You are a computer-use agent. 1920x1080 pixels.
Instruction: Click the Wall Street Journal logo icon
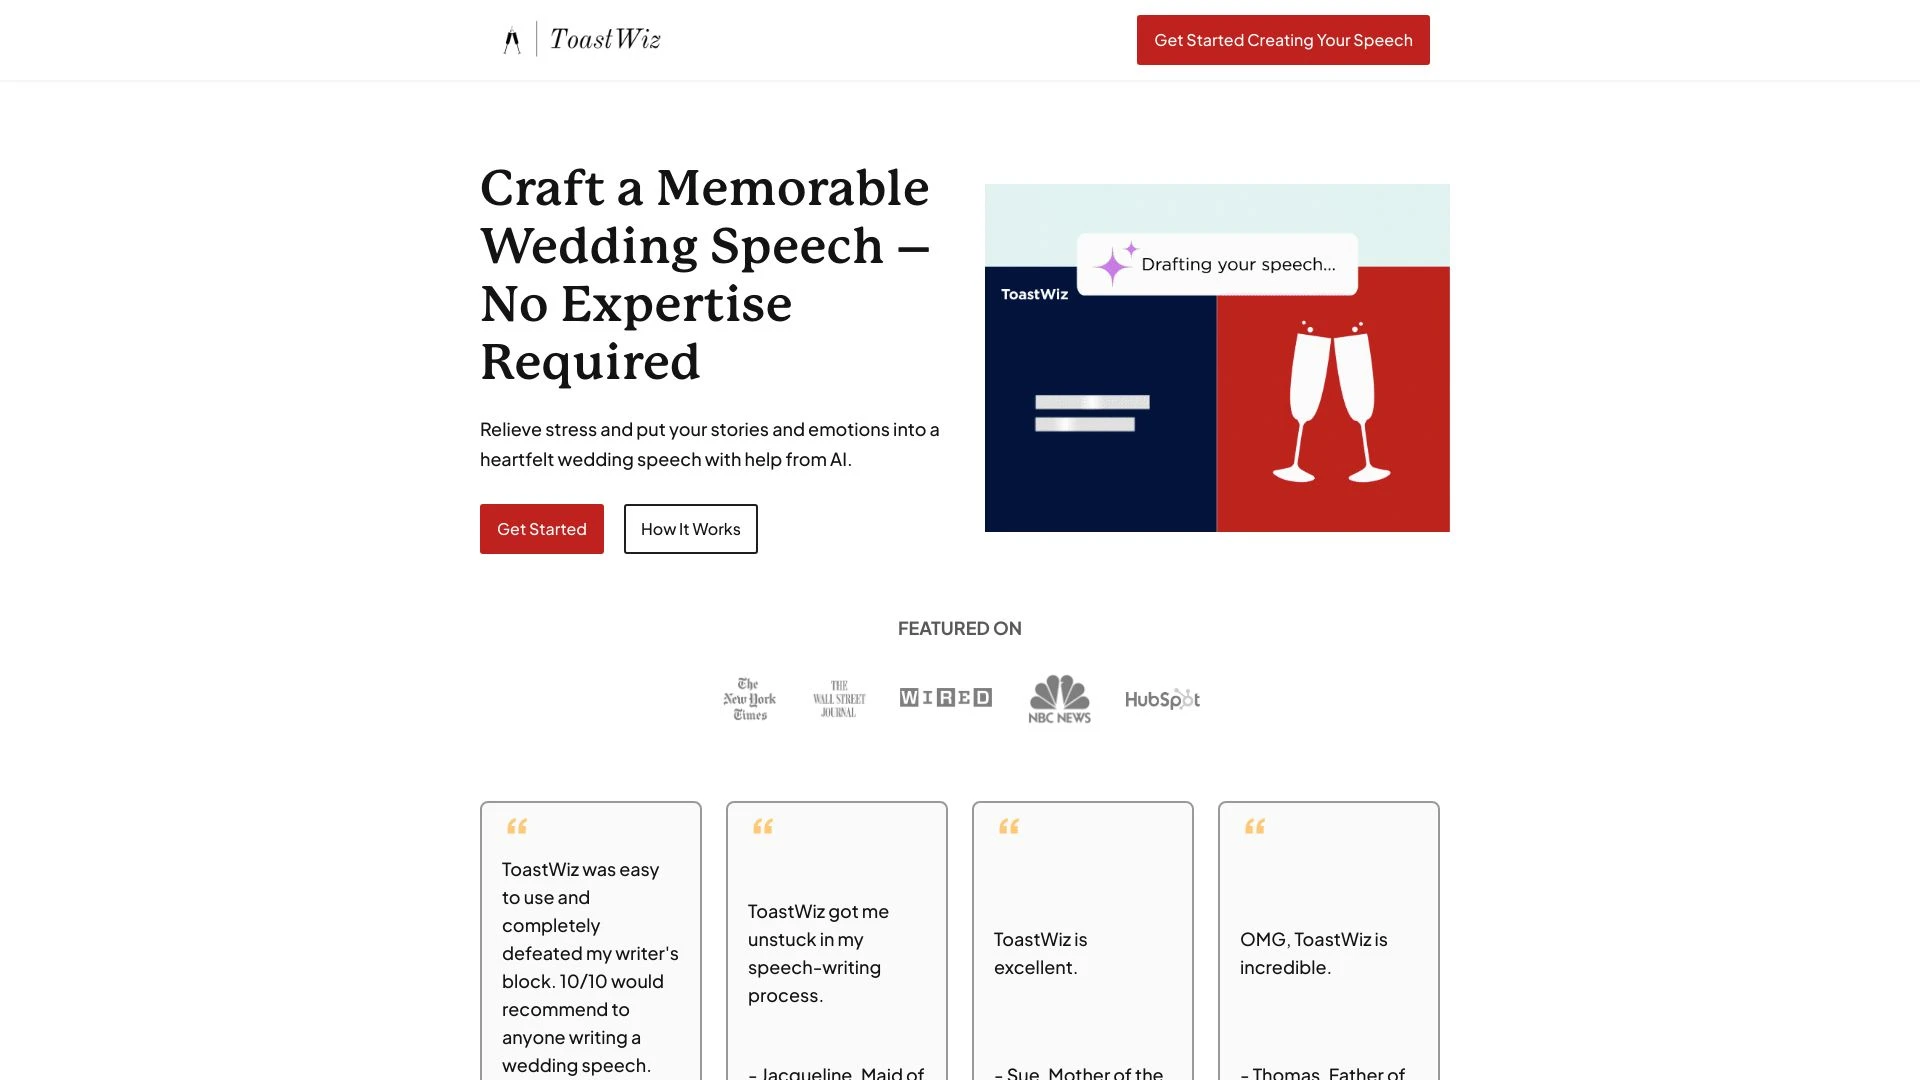837,696
